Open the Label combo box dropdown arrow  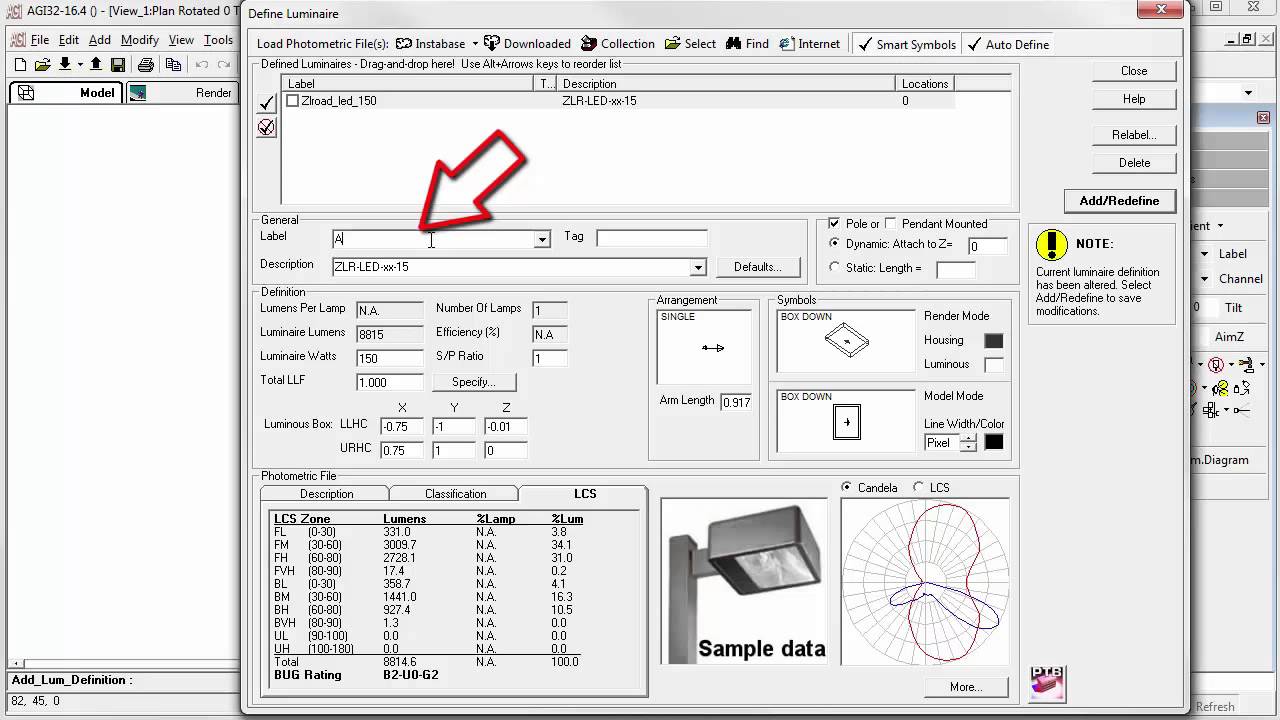[x=542, y=239]
